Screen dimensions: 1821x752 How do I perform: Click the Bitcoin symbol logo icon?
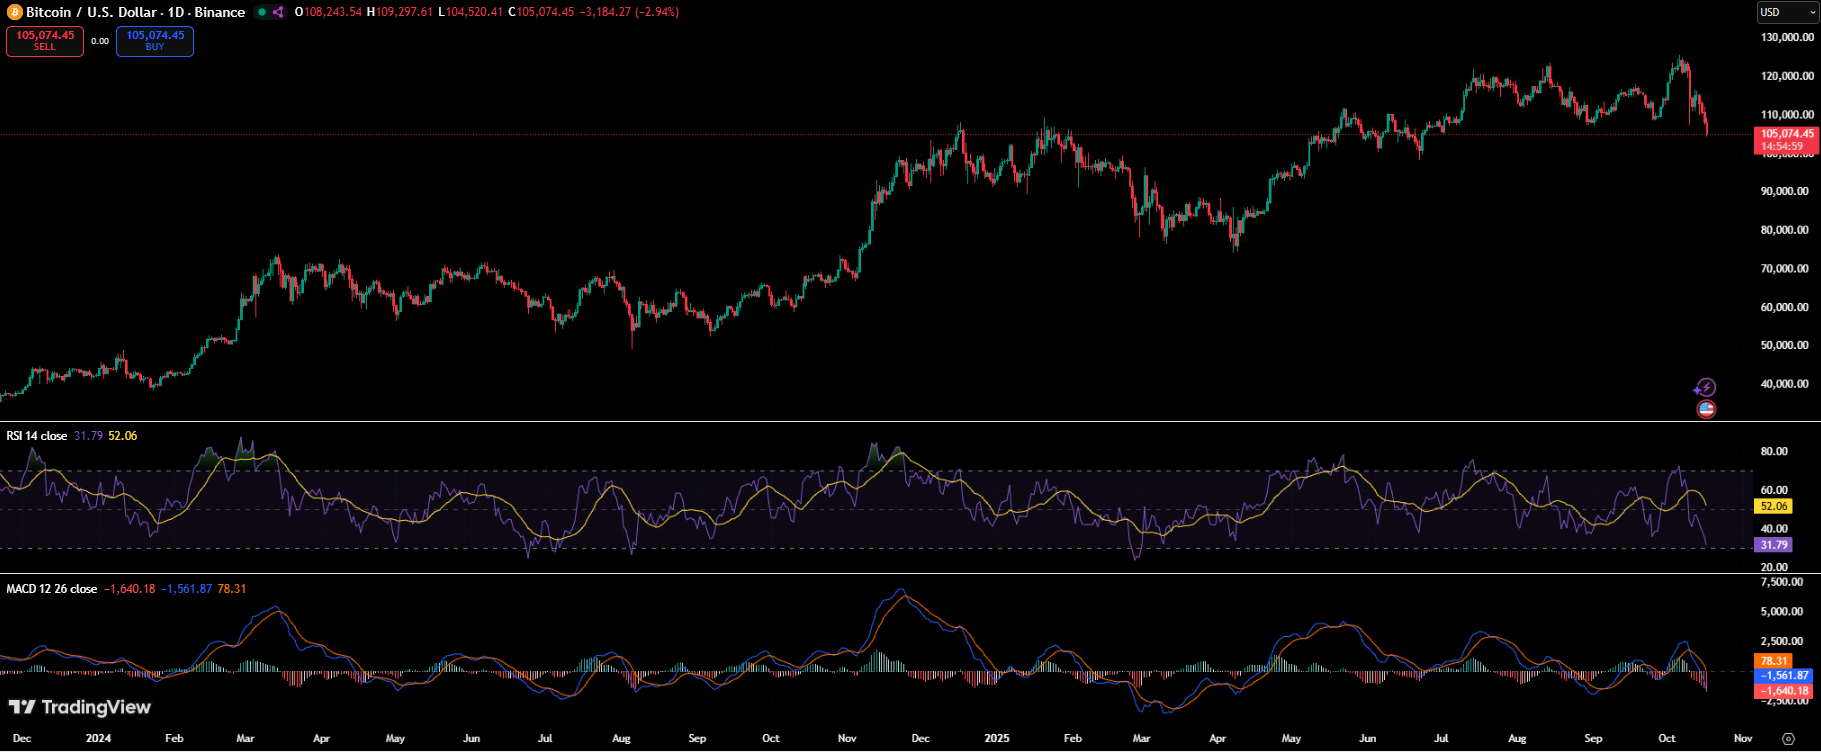14,12
